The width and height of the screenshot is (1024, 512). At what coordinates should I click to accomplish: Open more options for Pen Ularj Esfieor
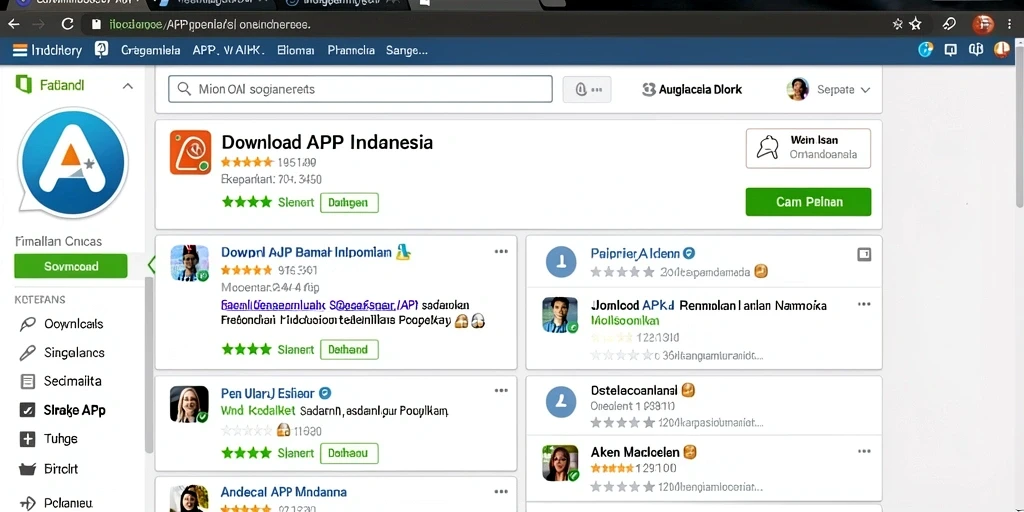click(x=501, y=391)
